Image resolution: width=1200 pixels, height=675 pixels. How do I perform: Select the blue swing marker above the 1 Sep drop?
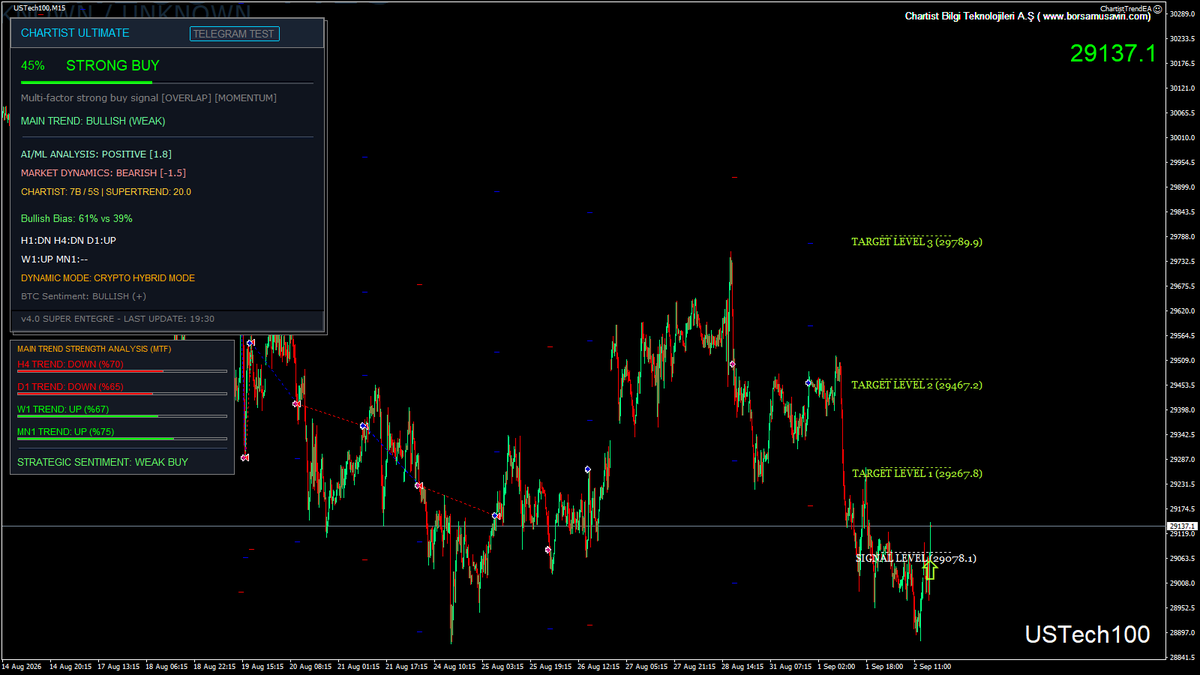(808, 382)
